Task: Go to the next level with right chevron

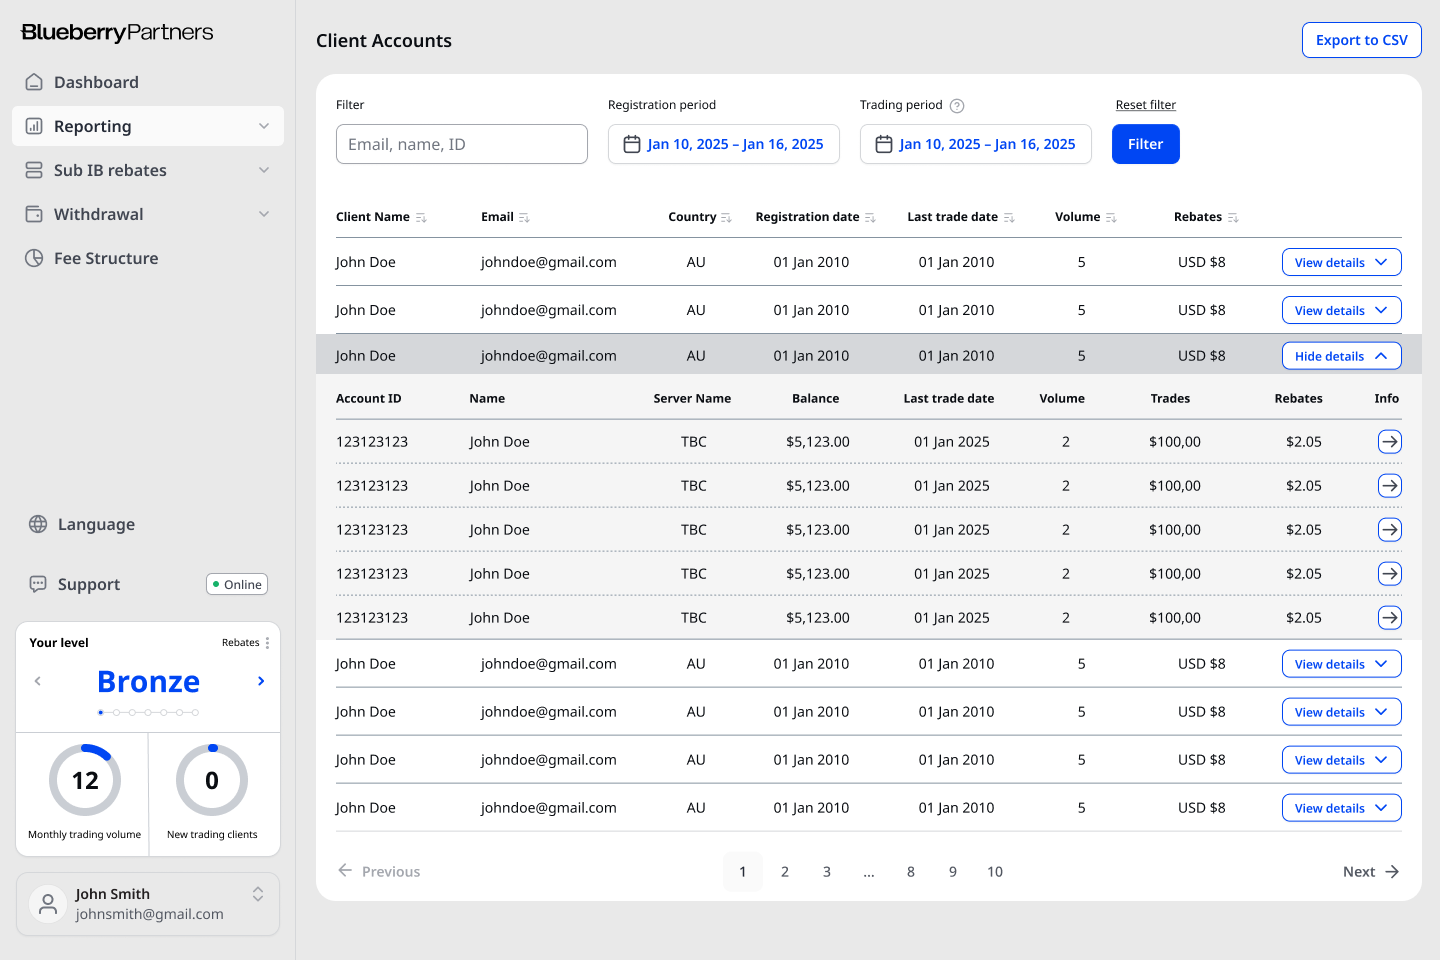Action: pyautogui.click(x=261, y=681)
